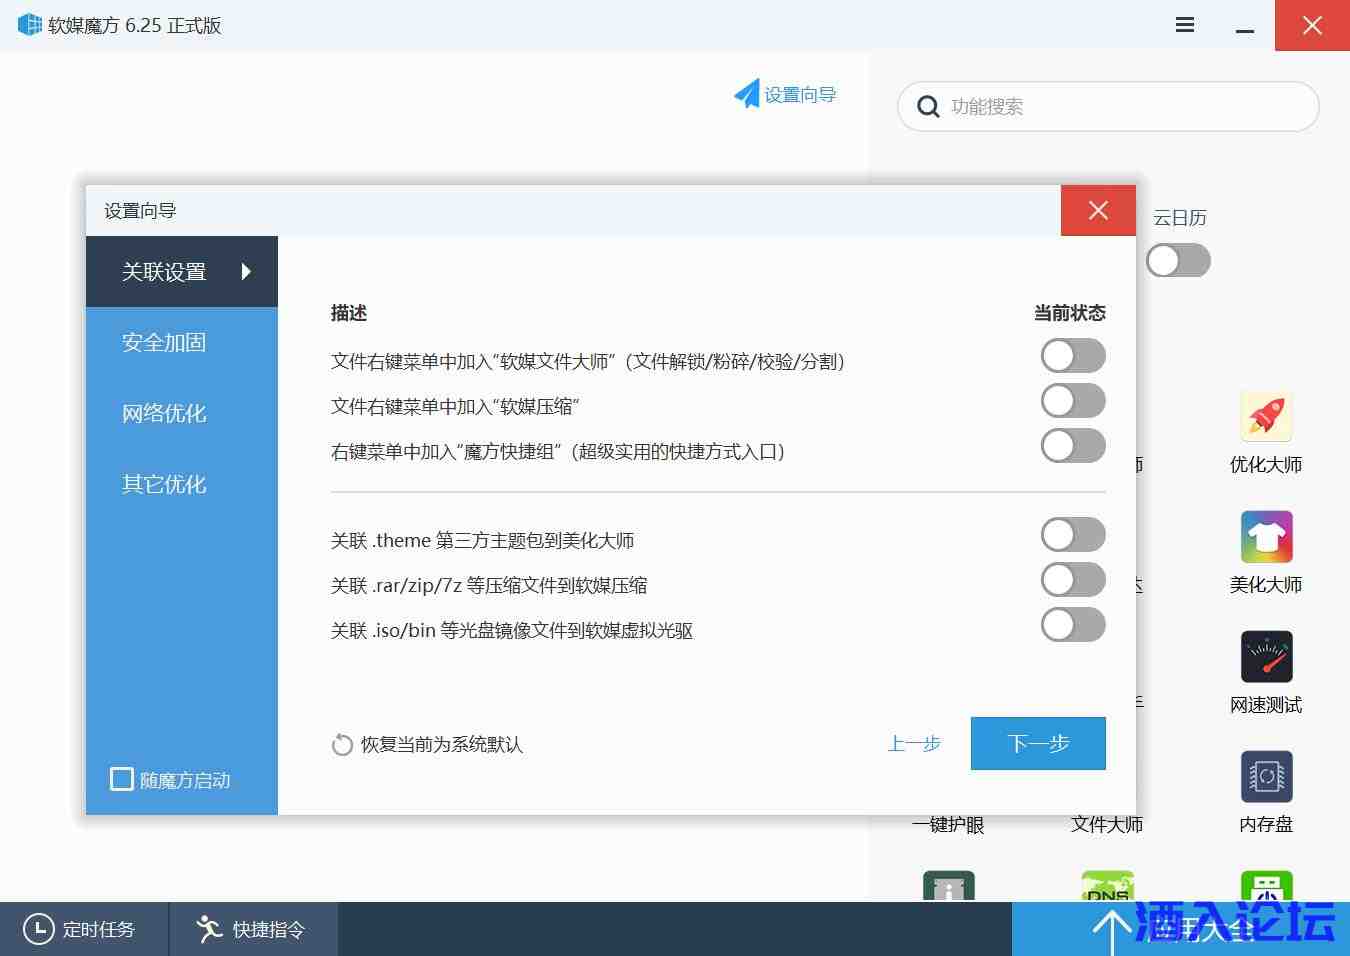Open the 优化大师 rocket icon
The image size is (1350, 956).
click(1266, 417)
